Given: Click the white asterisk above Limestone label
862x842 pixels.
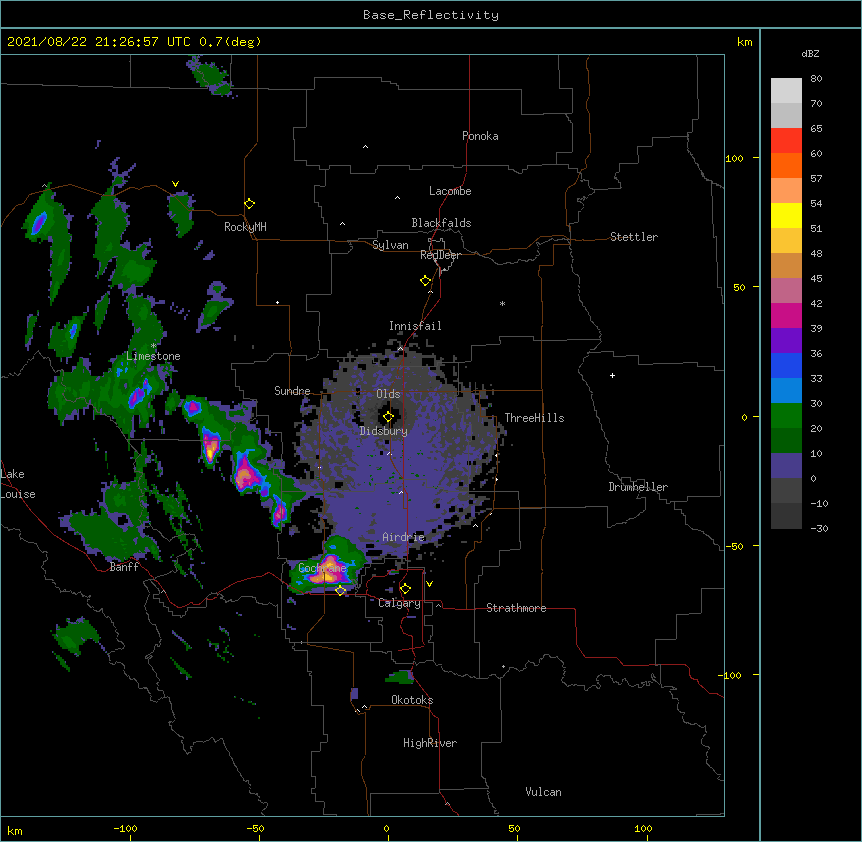Looking at the screenshot, I should 153,346.
